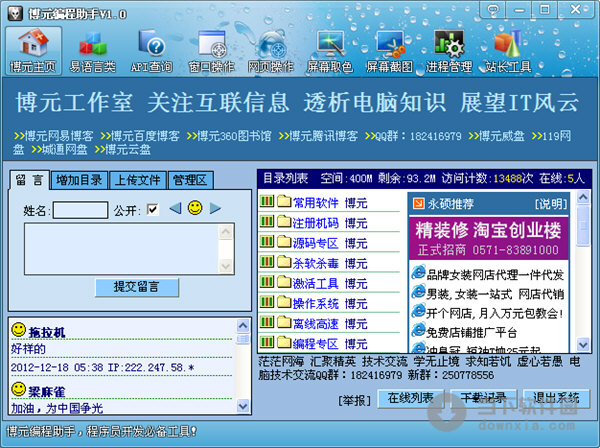Open the 网页操作 toolbar icon
Screen dimensions: 600x448
(271, 51)
